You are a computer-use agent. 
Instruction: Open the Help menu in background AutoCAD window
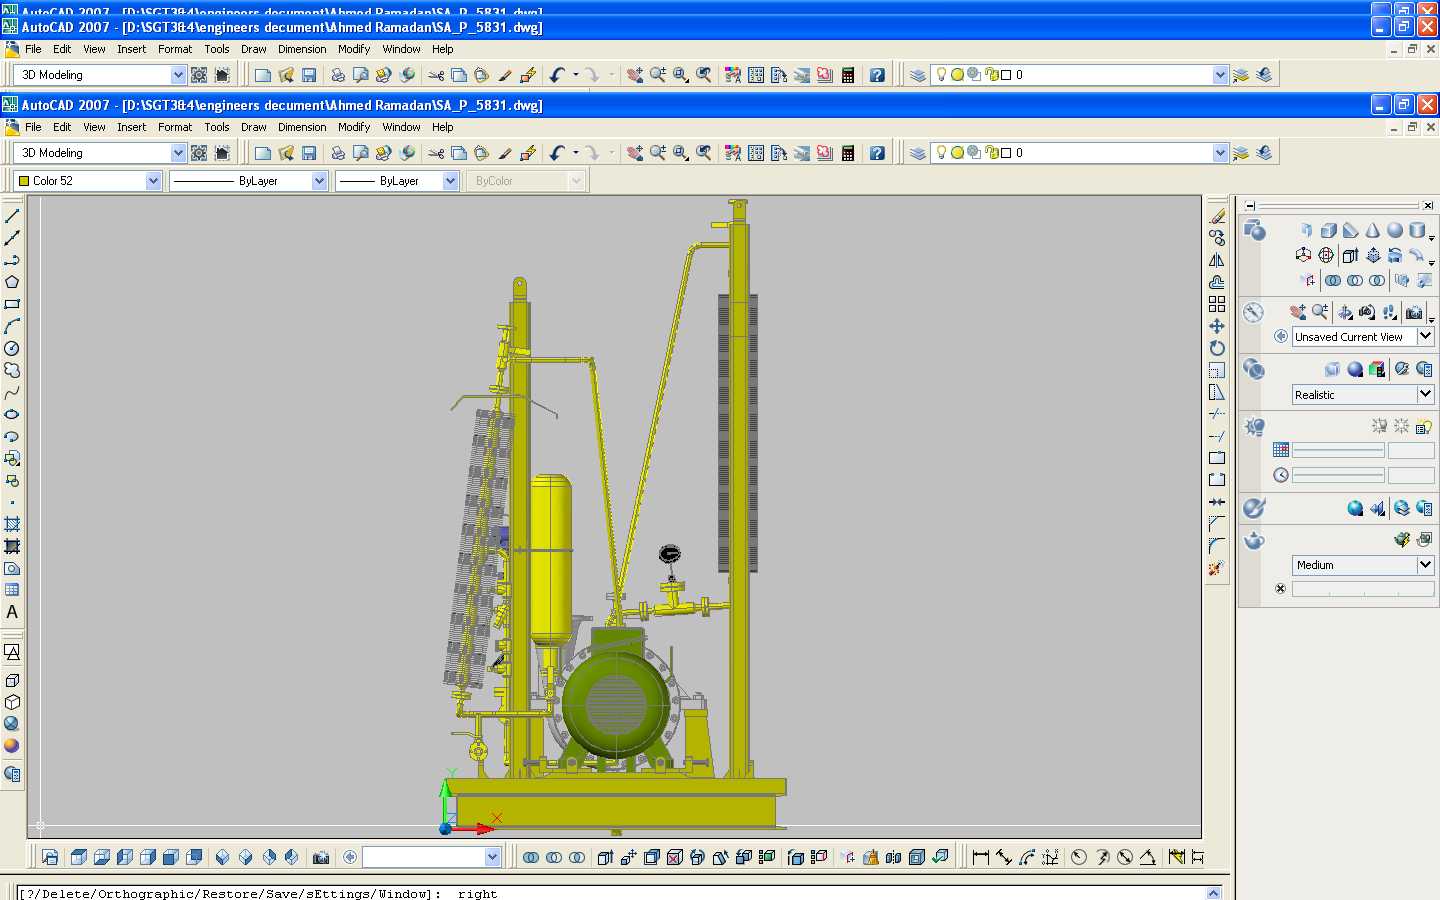(443, 49)
